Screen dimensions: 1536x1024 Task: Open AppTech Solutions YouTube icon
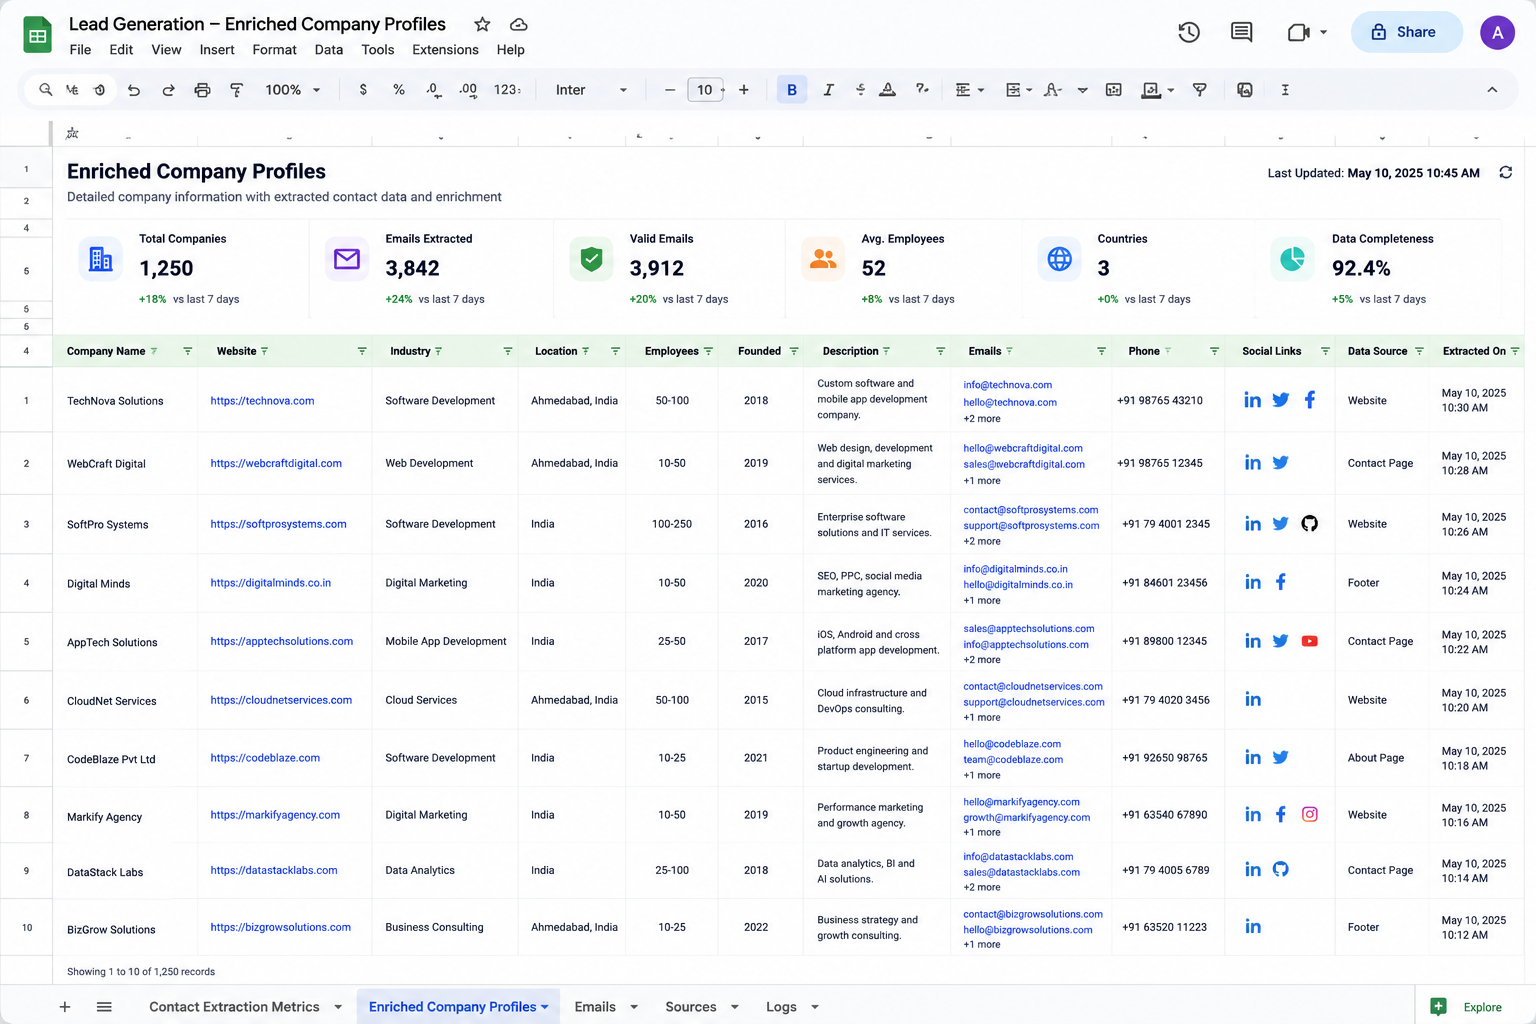[1309, 641]
